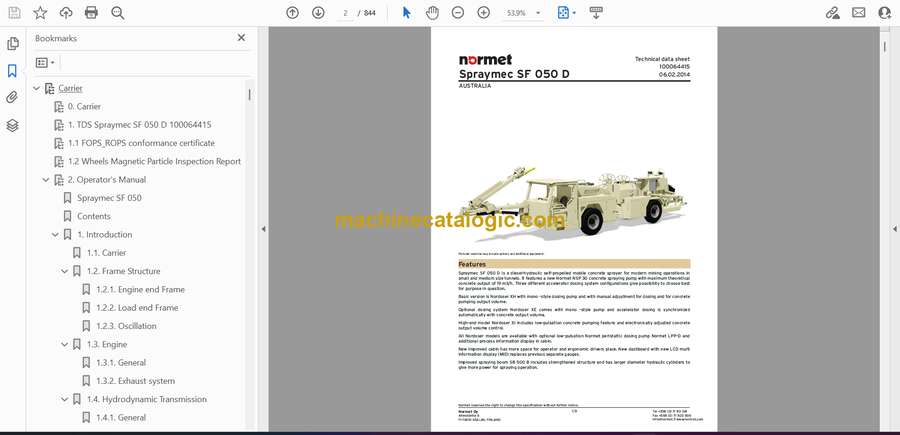The image size is (900, 435).
Task: Click the Features heading in the page
Action: [472, 264]
